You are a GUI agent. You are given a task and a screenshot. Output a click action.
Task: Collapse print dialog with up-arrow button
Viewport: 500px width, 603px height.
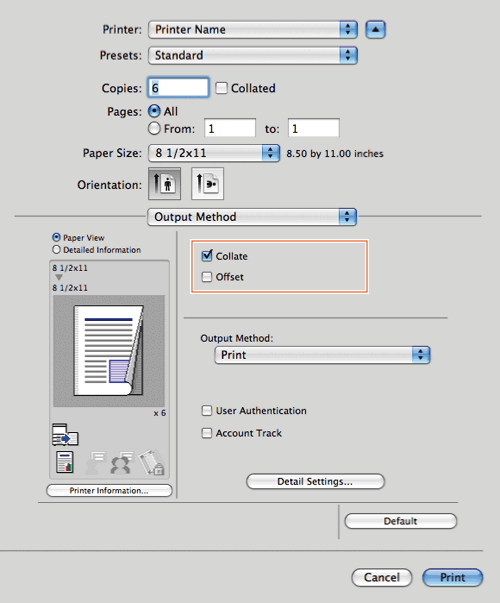point(375,30)
